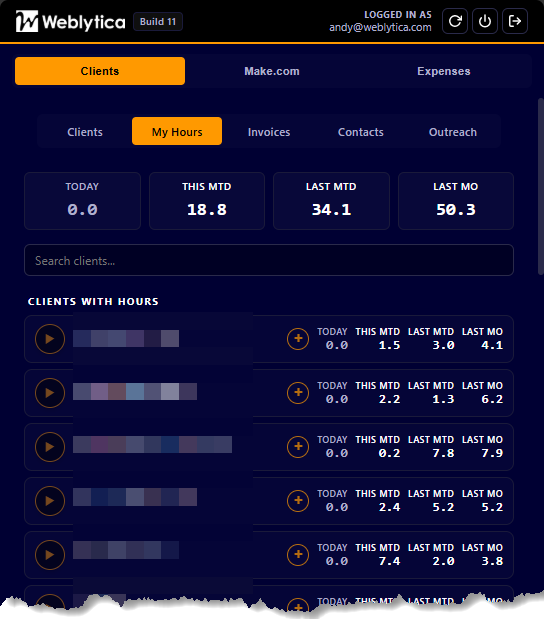
Task: Add hours via plus icon, row with 3.8 last mo
Action: tap(298, 555)
